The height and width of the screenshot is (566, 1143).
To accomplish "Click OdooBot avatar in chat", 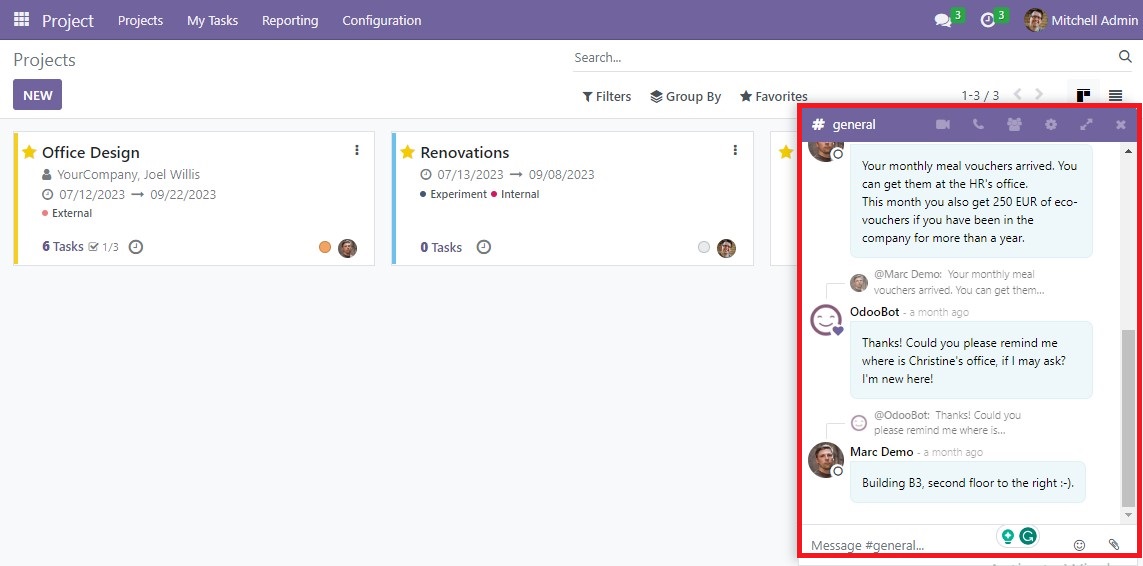I will (x=827, y=320).
